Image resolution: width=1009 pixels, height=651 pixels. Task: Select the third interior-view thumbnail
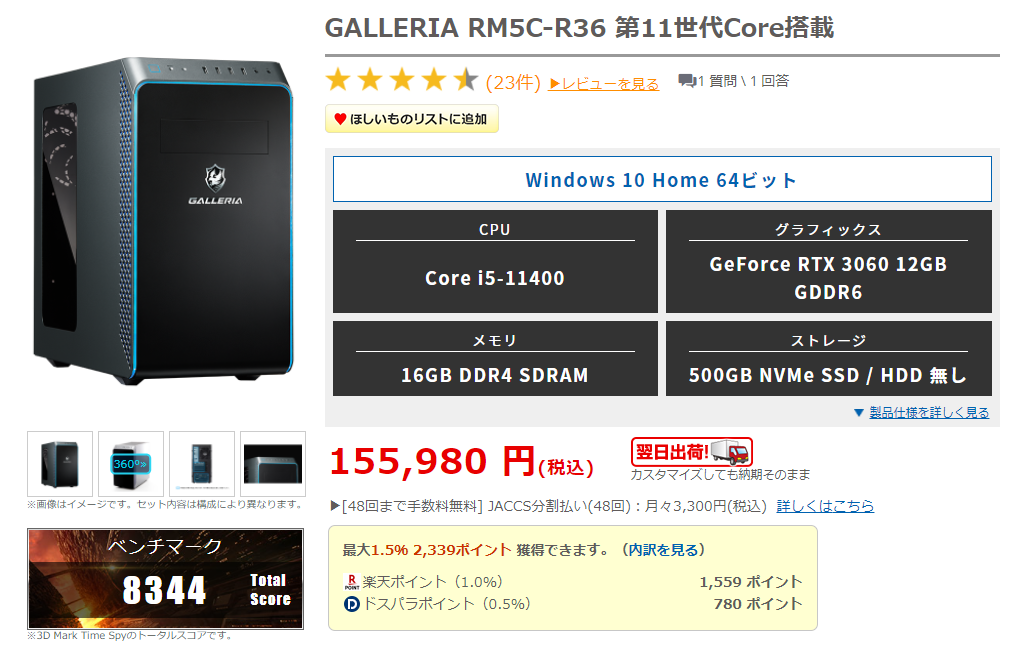point(201,464)
